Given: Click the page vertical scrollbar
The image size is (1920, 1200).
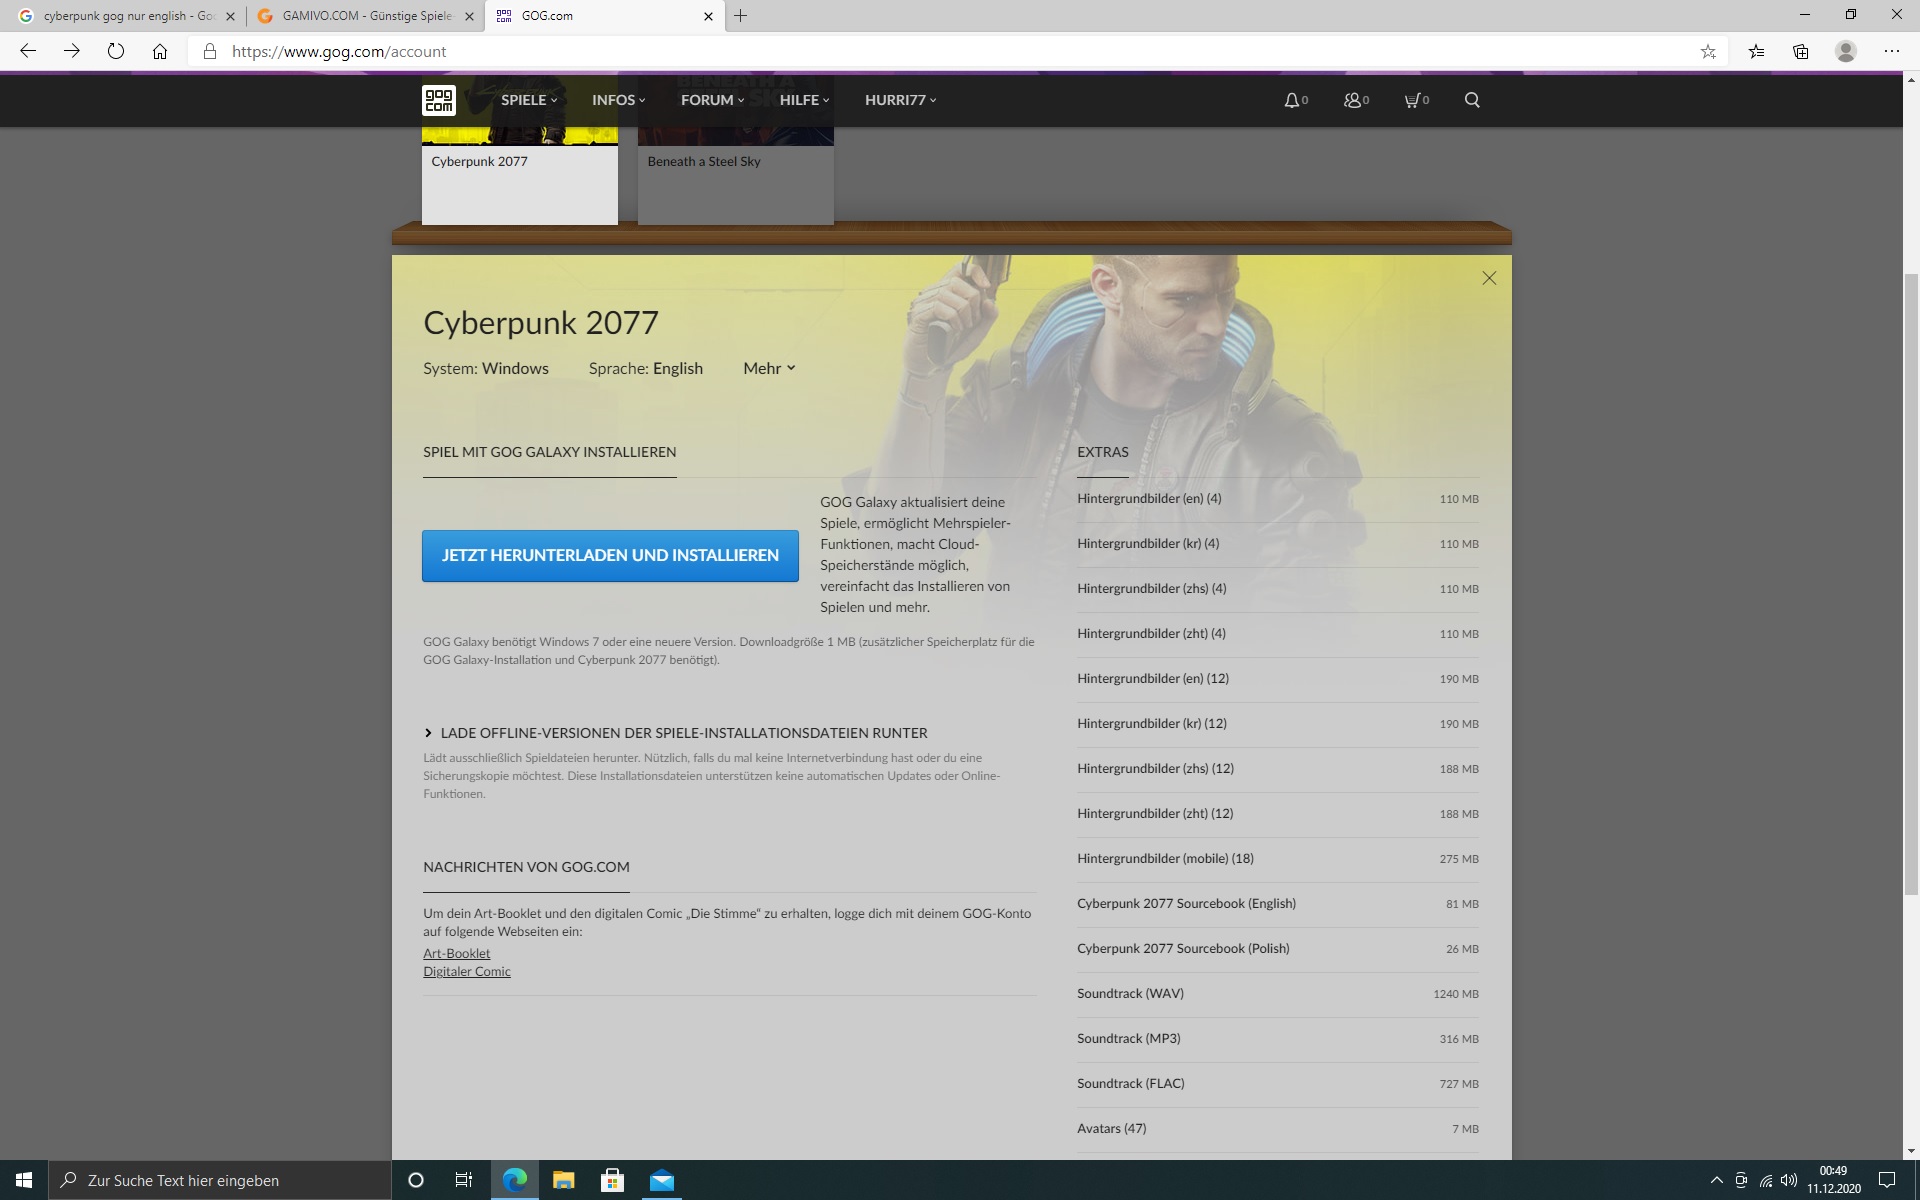Looking at the screenshot, I should (x=1911, y=583).
